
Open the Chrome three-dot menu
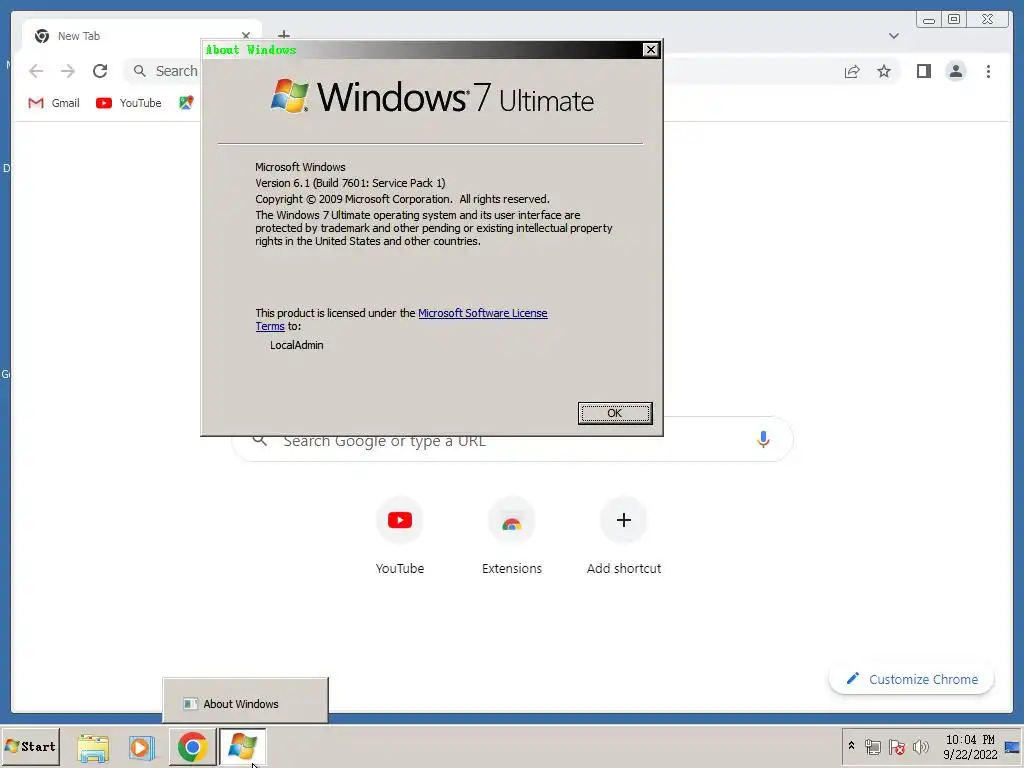988,71
